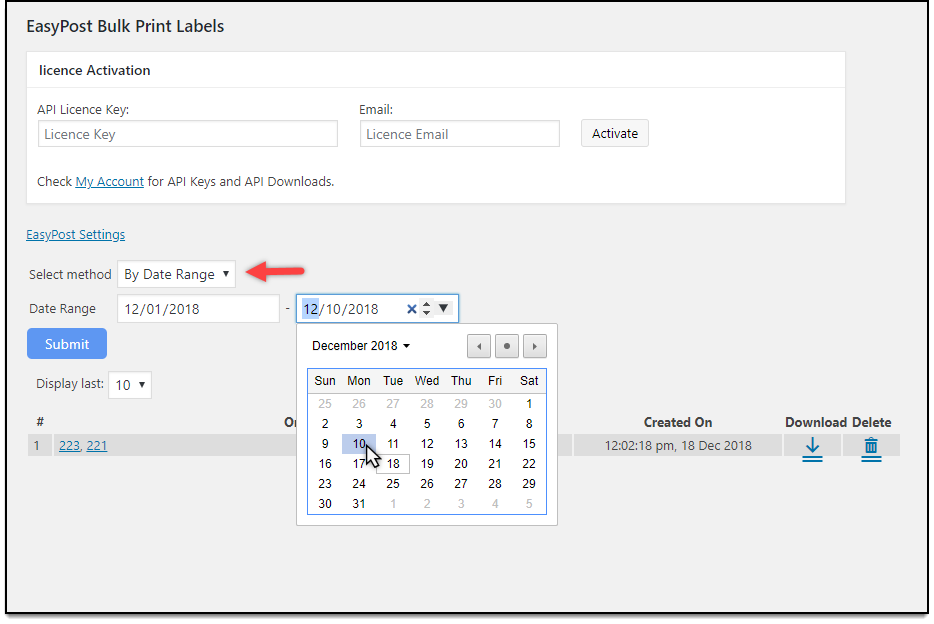Select December 22 in calendar
Screen dimensions: 934x624
pyautogui.click(x=529, y=464)
